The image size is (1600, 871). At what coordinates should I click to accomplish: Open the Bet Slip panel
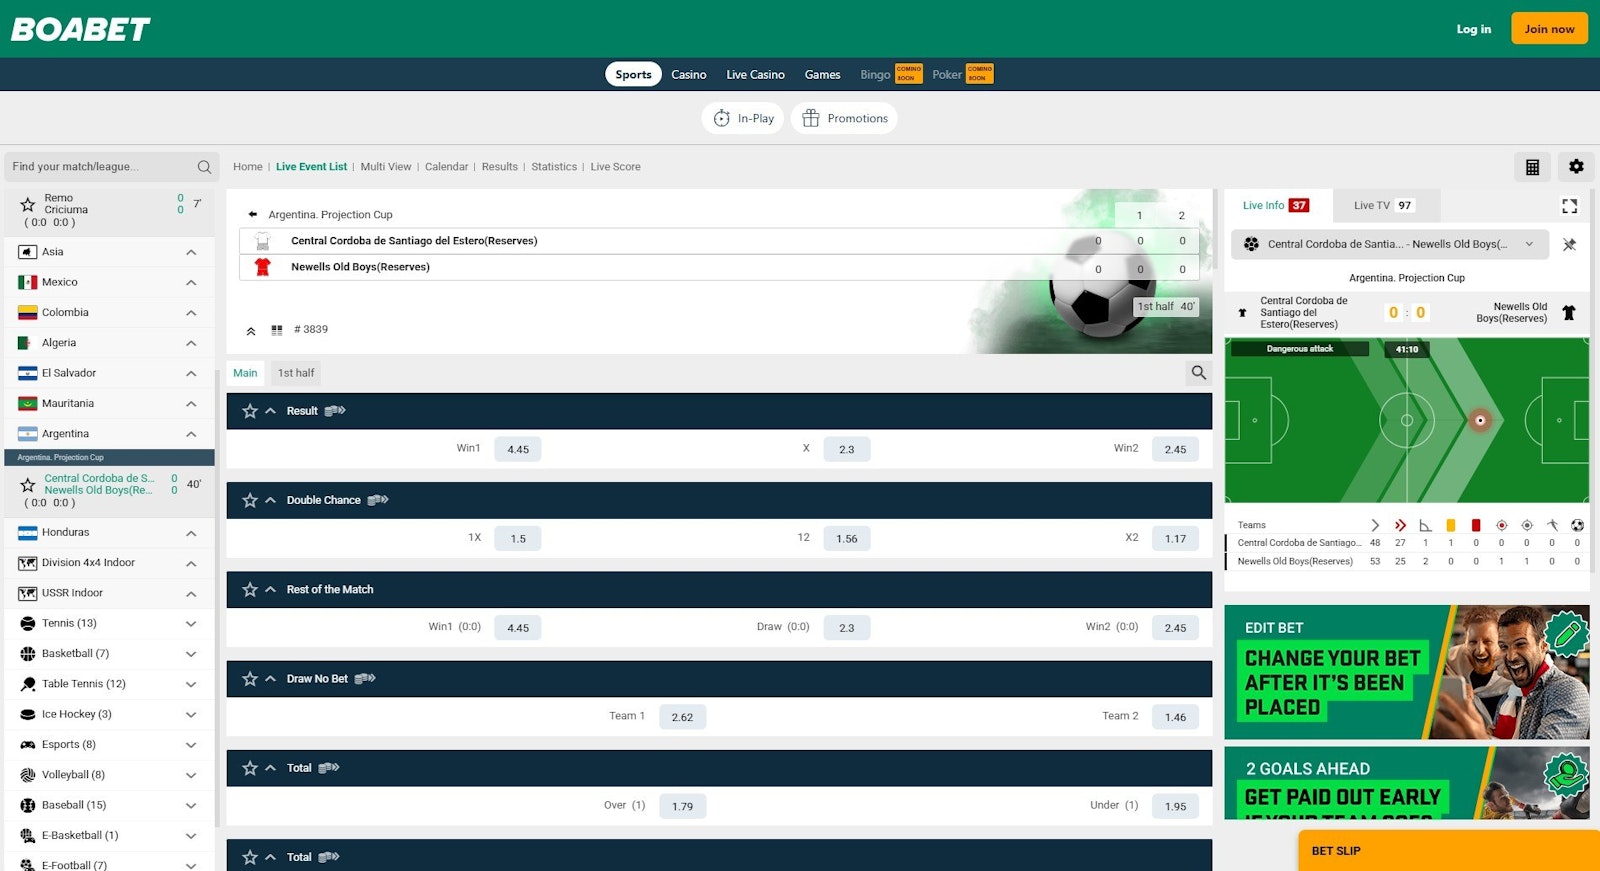(1448, 851)
